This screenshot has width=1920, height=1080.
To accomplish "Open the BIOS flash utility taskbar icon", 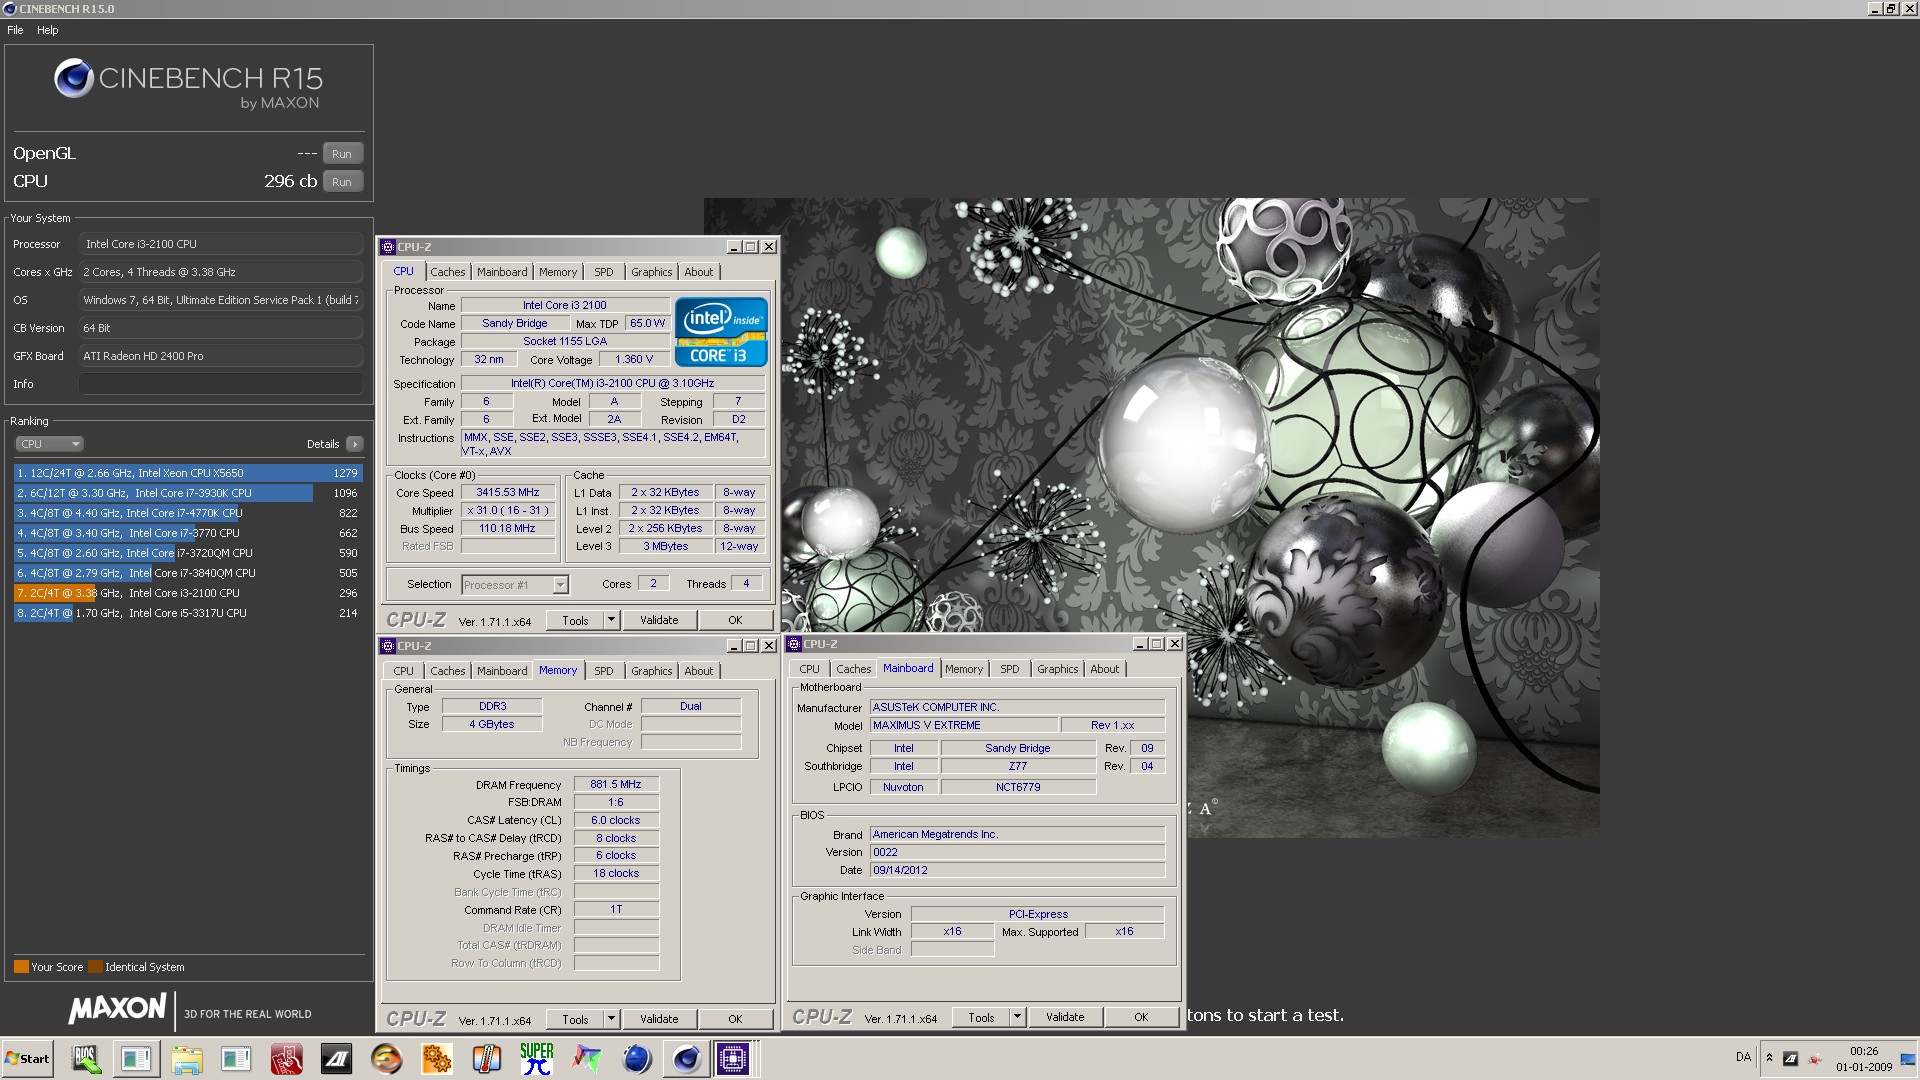I will [87, 1058].
